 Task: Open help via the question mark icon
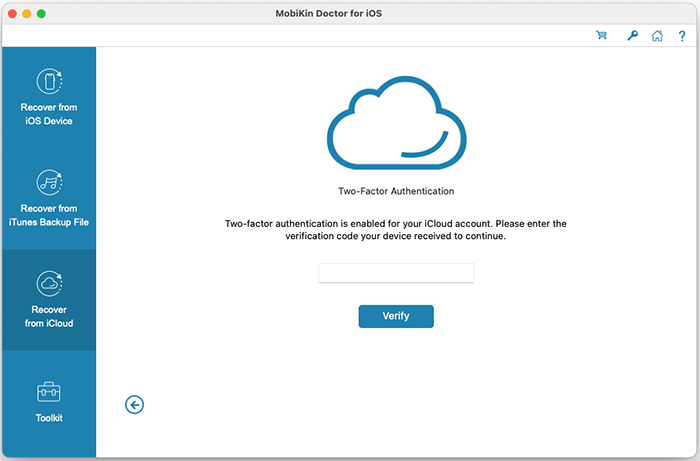coord(682,36)
